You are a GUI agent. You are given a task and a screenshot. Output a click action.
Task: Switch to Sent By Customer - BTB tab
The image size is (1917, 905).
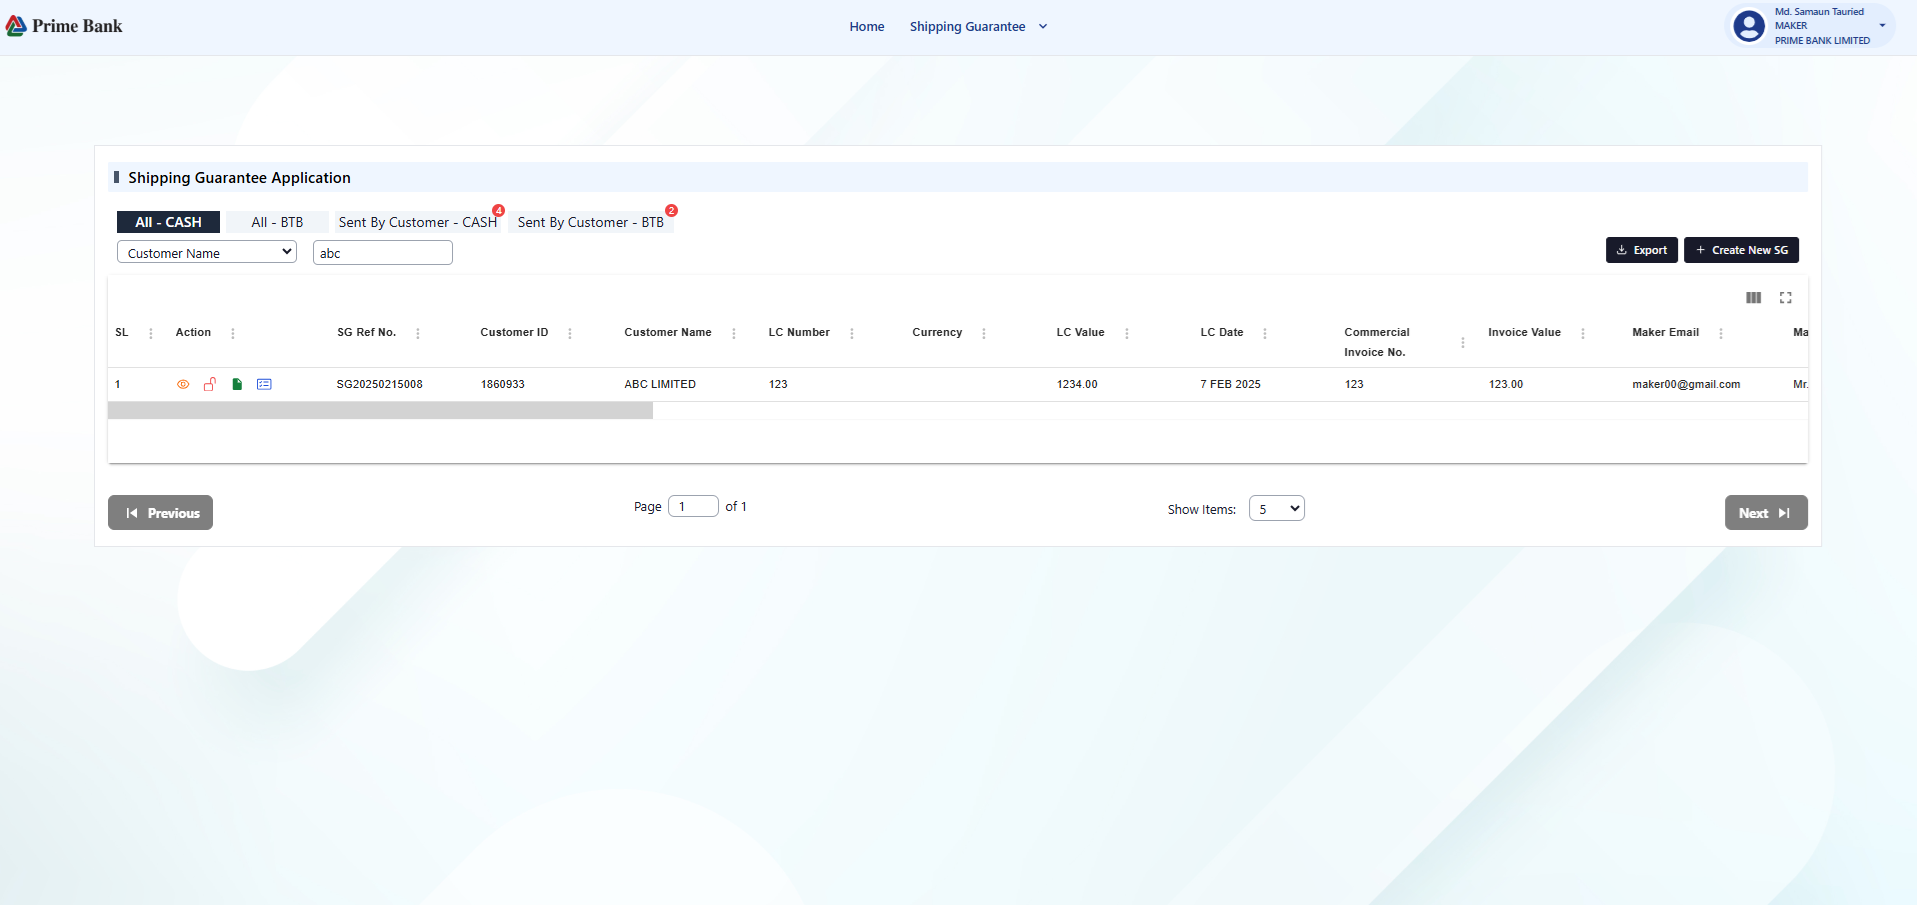pos(591,222)
